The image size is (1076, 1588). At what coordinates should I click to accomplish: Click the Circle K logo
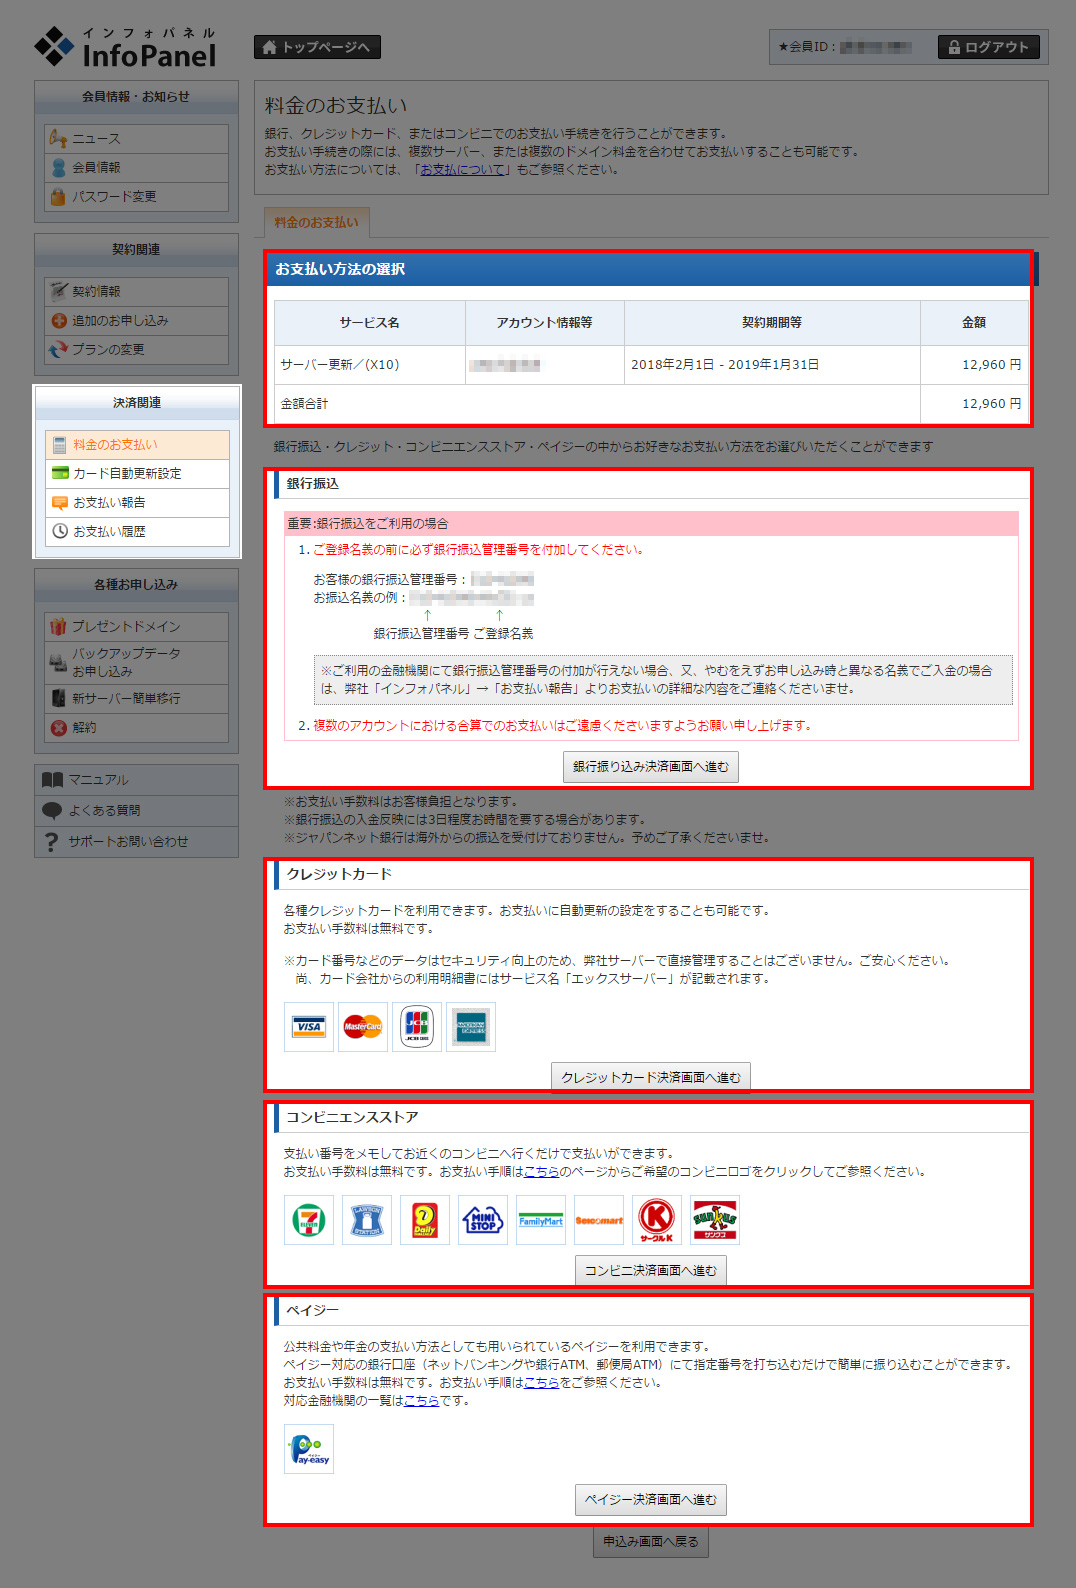pos(657,1220)
